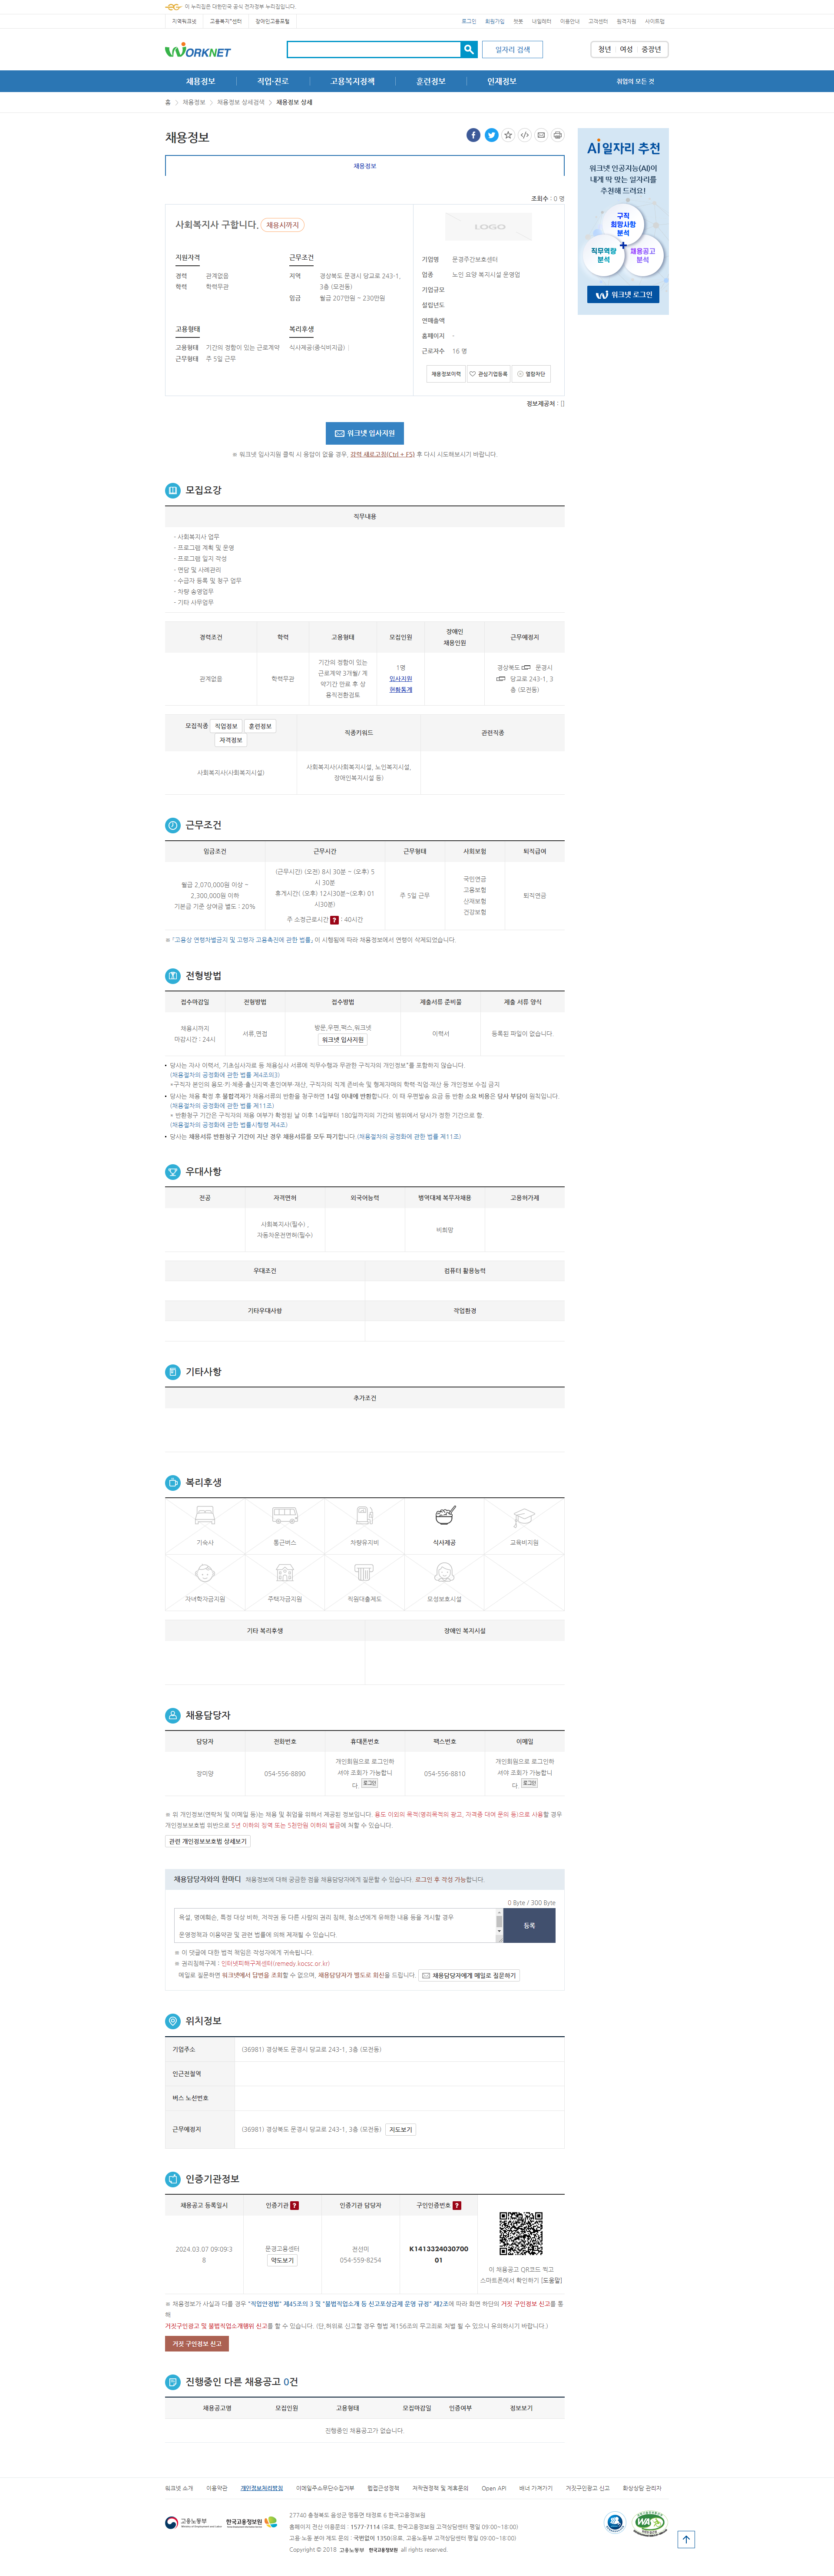Click the print icon
Viewport: 834px width, 2576px height.
[x=558, y=135]
